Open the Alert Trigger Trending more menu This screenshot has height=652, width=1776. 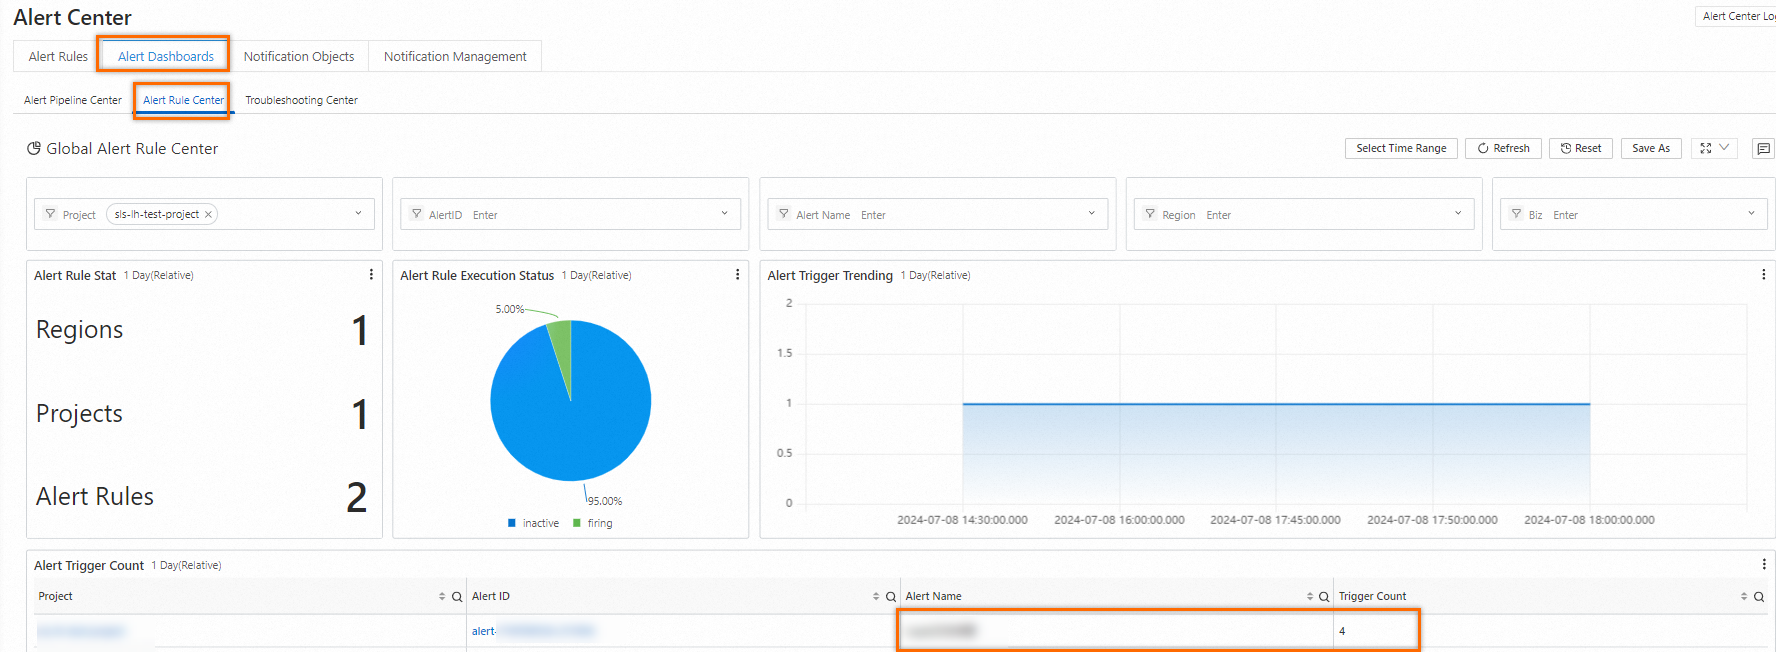tap(1763, 274)
